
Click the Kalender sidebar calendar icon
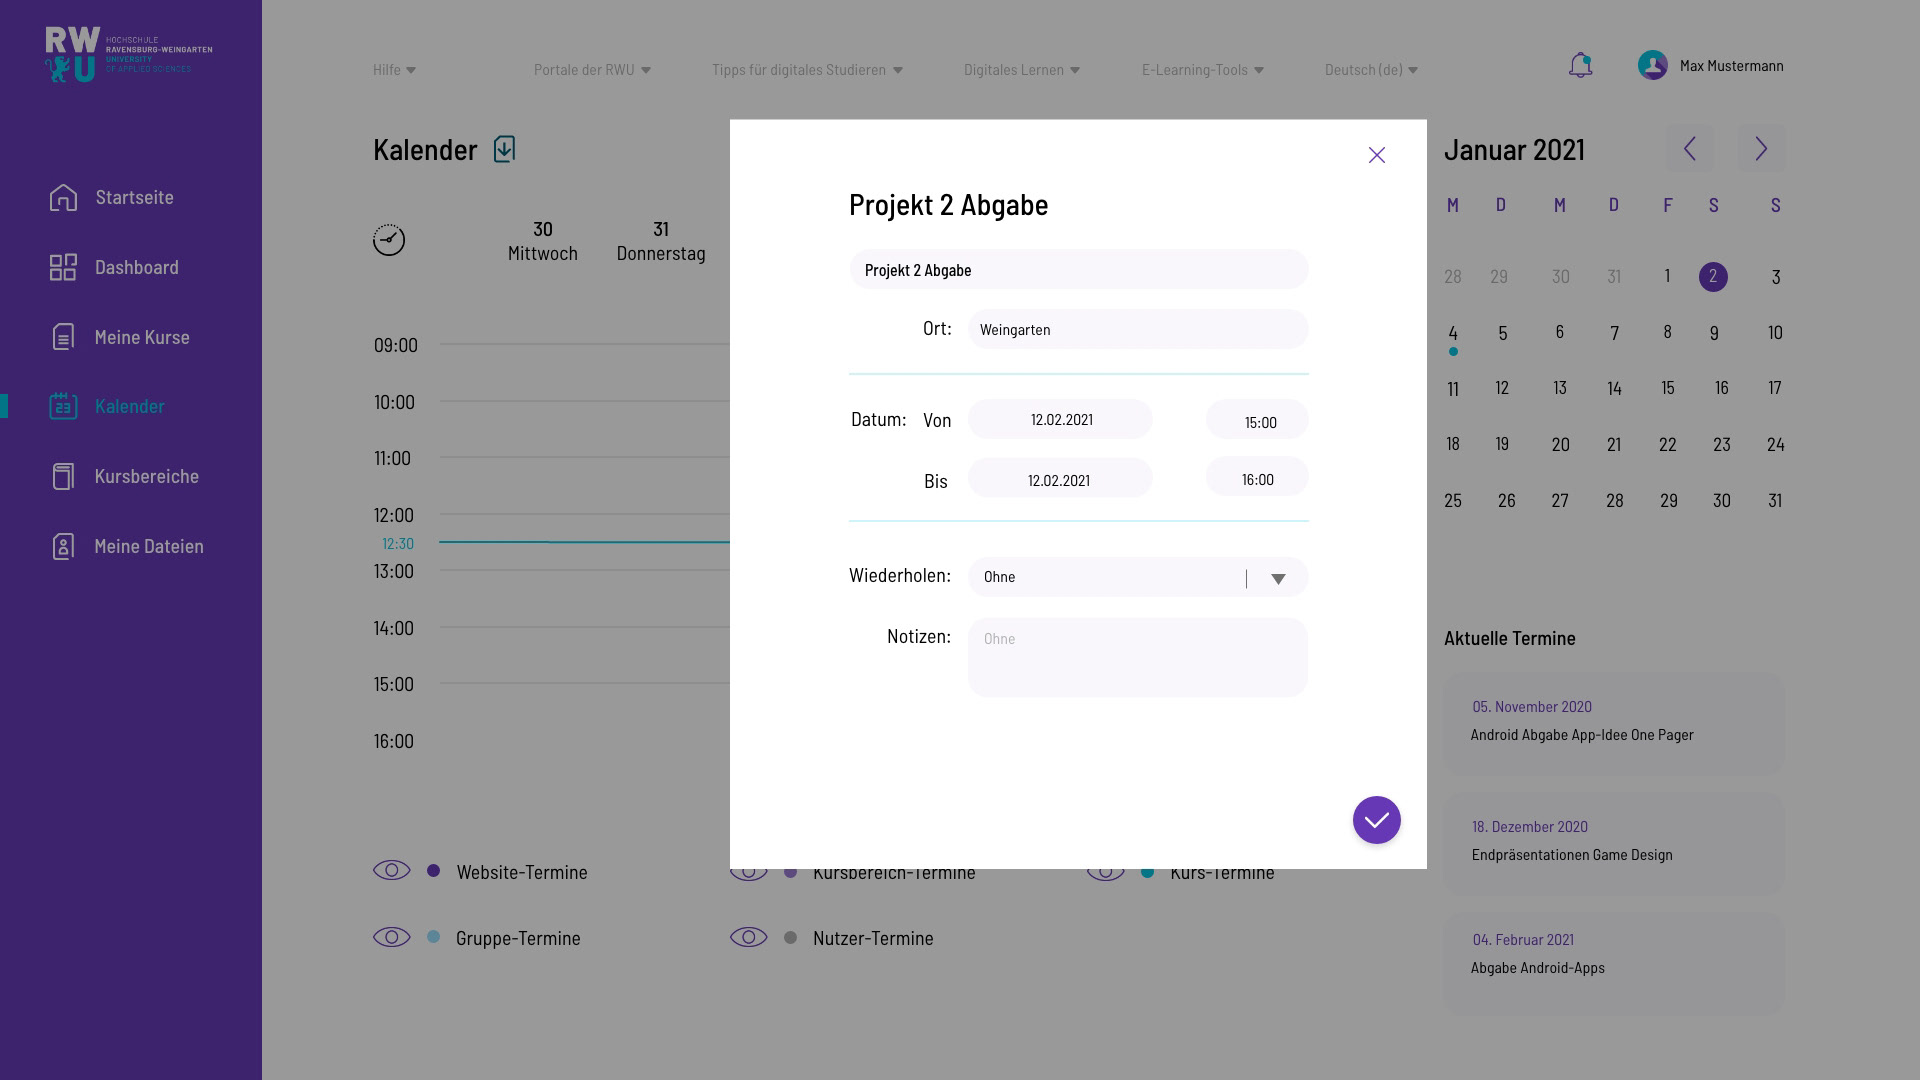click(x=63, y=406)
